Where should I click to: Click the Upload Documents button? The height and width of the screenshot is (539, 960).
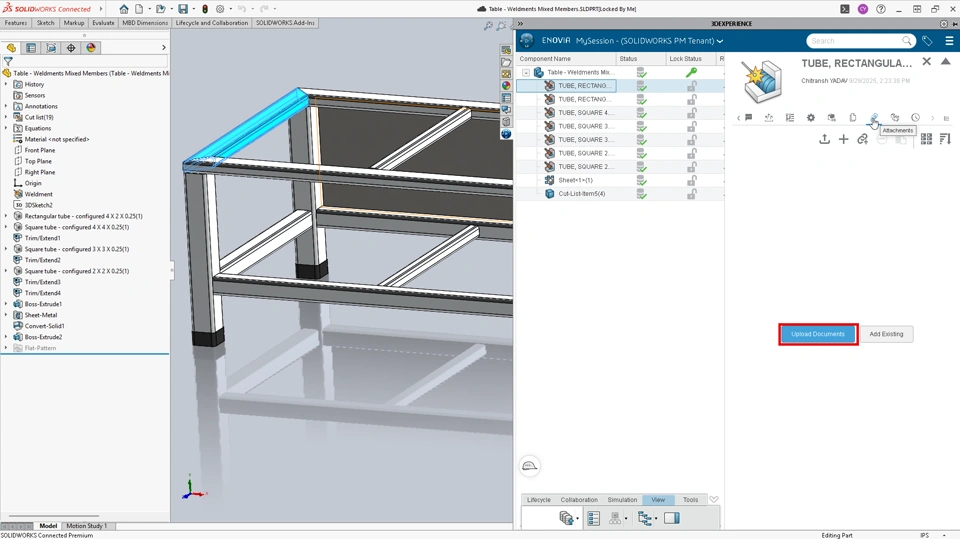(818, 334)
